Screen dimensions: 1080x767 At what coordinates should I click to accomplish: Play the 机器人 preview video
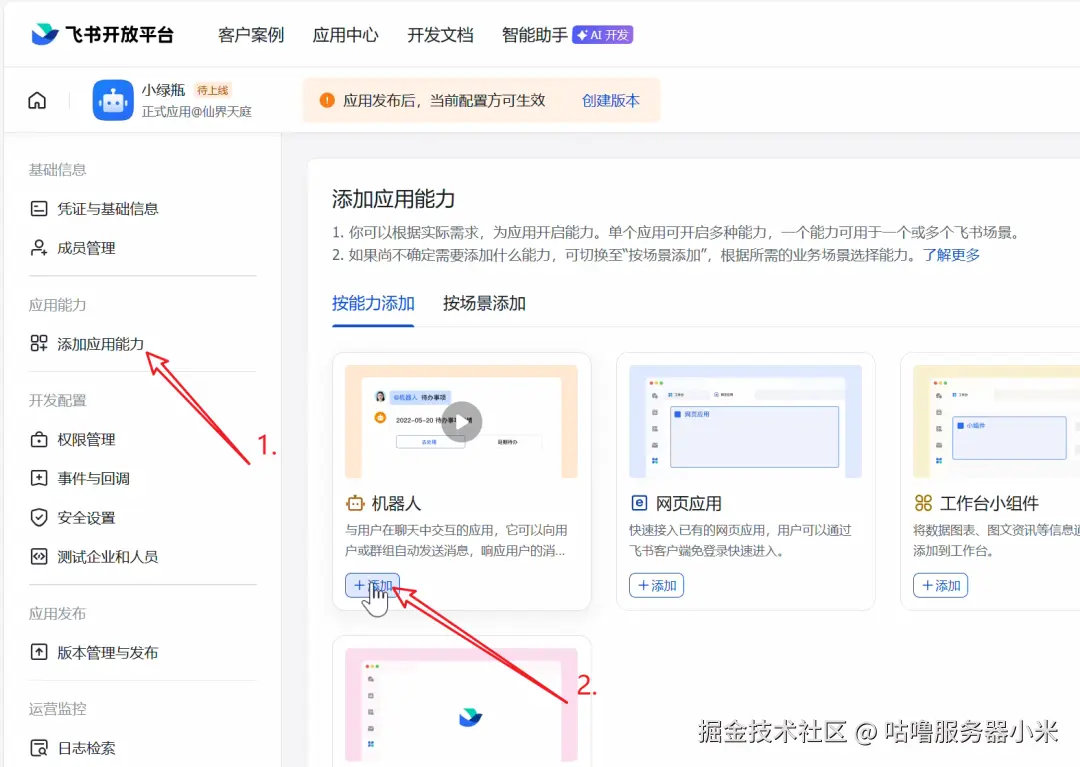click(x=461, y=421)
